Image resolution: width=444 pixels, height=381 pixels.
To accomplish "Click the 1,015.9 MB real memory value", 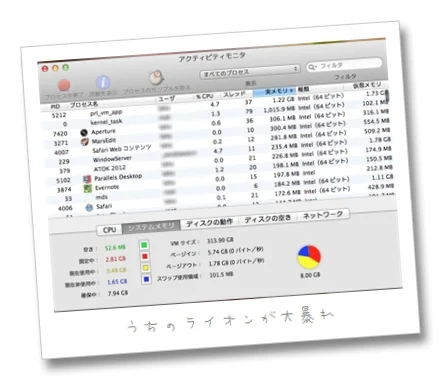I will (x=279, y=109).
